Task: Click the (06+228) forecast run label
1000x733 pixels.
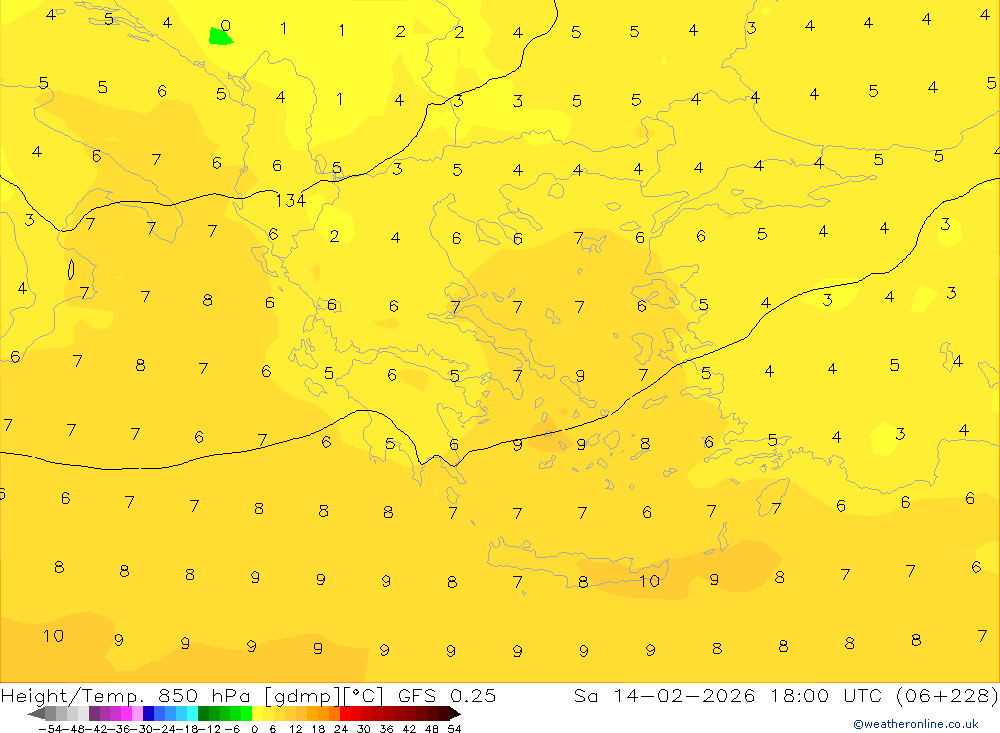Action: [947, 696]
